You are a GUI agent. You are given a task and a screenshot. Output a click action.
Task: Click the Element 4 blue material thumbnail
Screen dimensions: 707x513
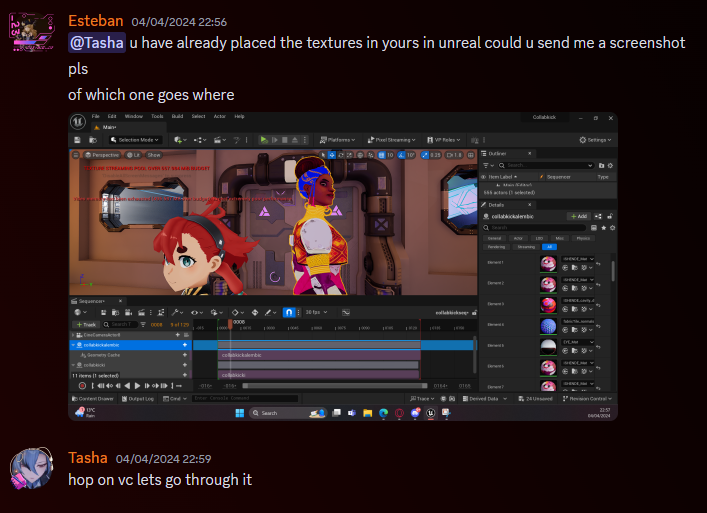click(548, 326)
